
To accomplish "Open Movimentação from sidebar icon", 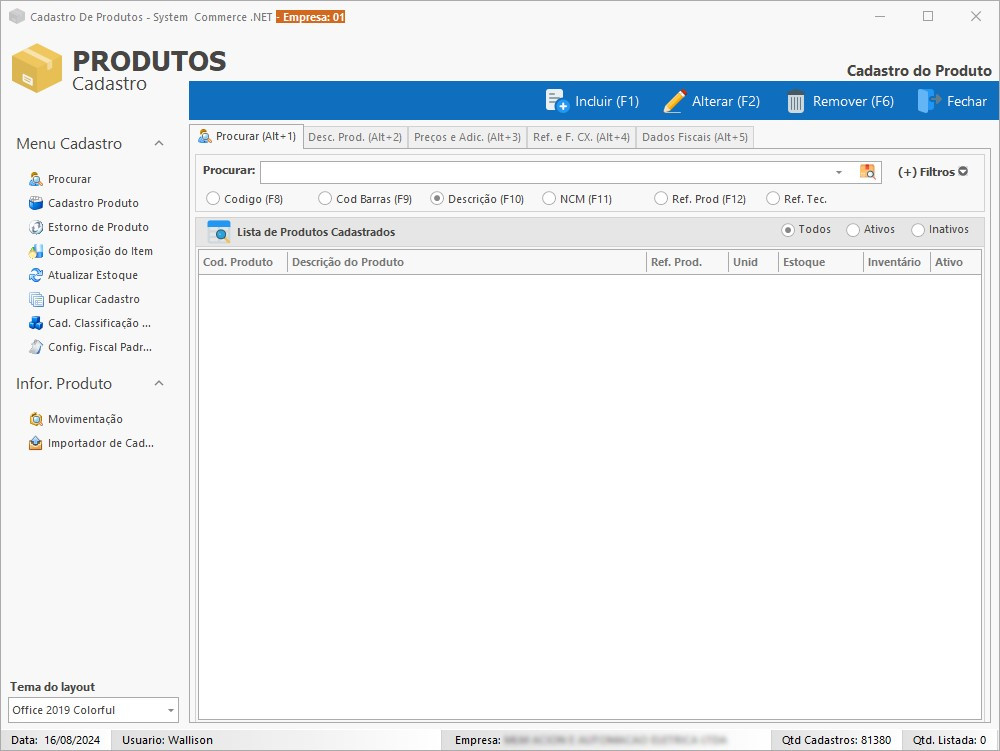I will (36, 419).
